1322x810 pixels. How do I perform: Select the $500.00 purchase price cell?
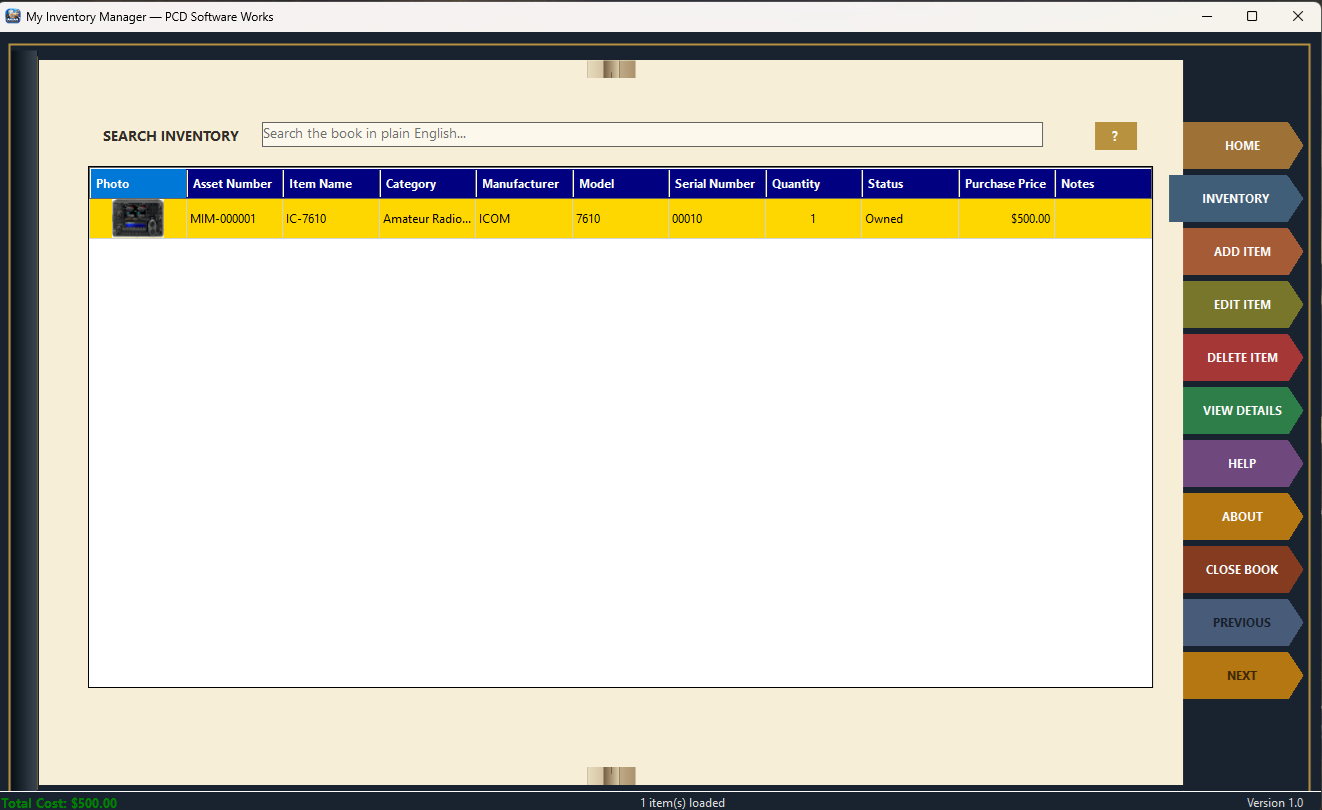pyautogui.click(x=1007, y=219)
